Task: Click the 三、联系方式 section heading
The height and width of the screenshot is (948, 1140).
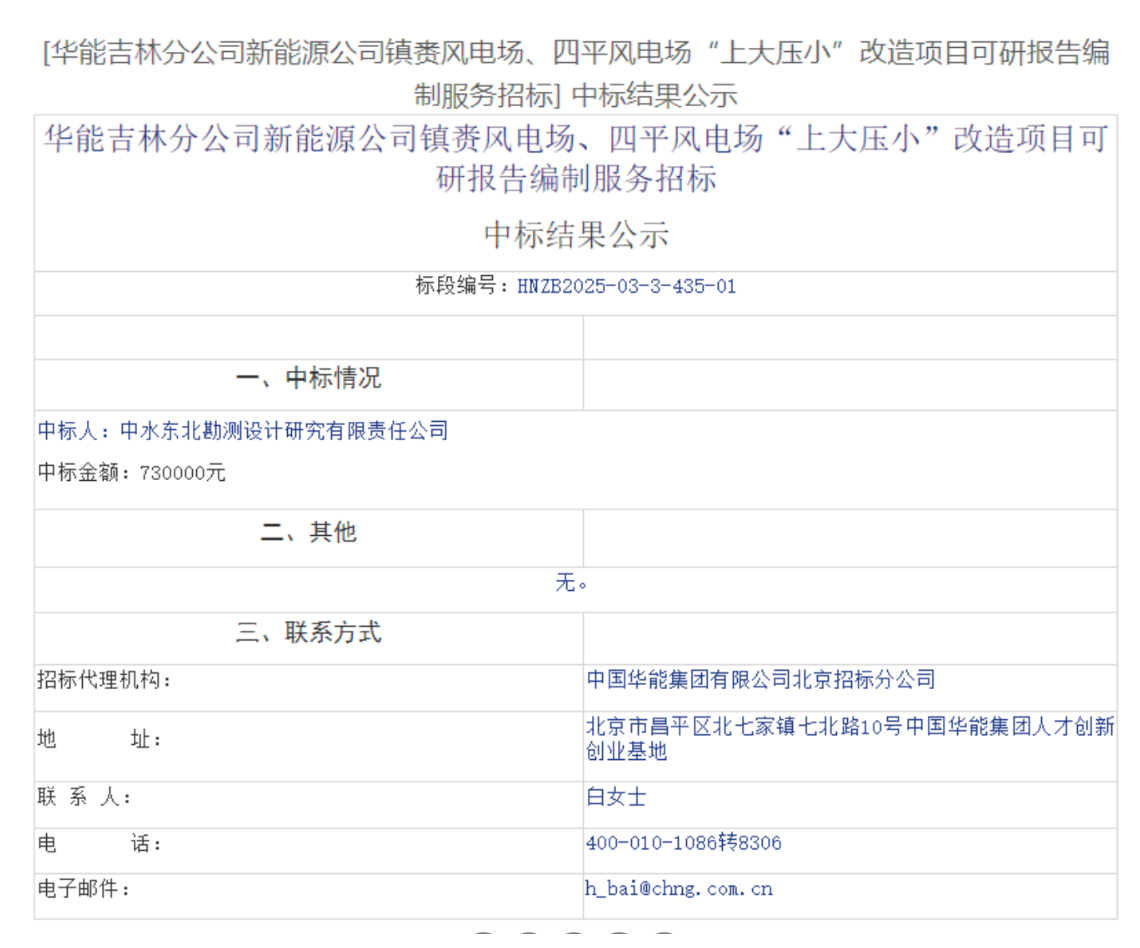Action: click(x=308, y=632)
